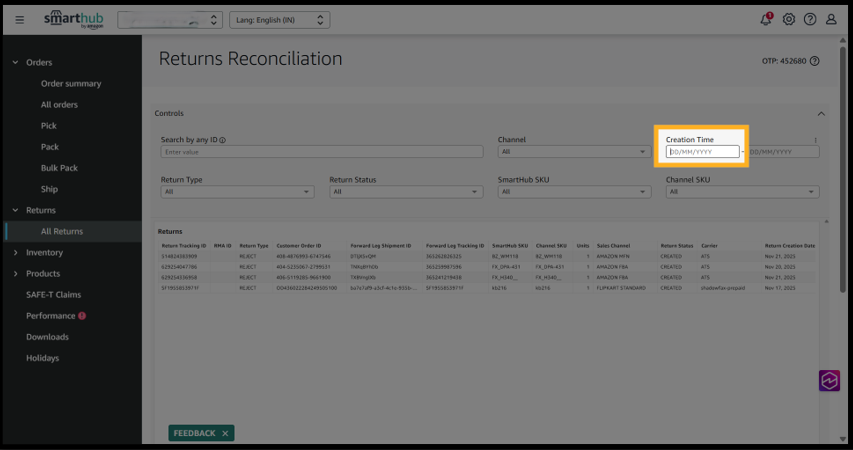Open the language selector Lang: English (IN)

(x=279, y=20)
